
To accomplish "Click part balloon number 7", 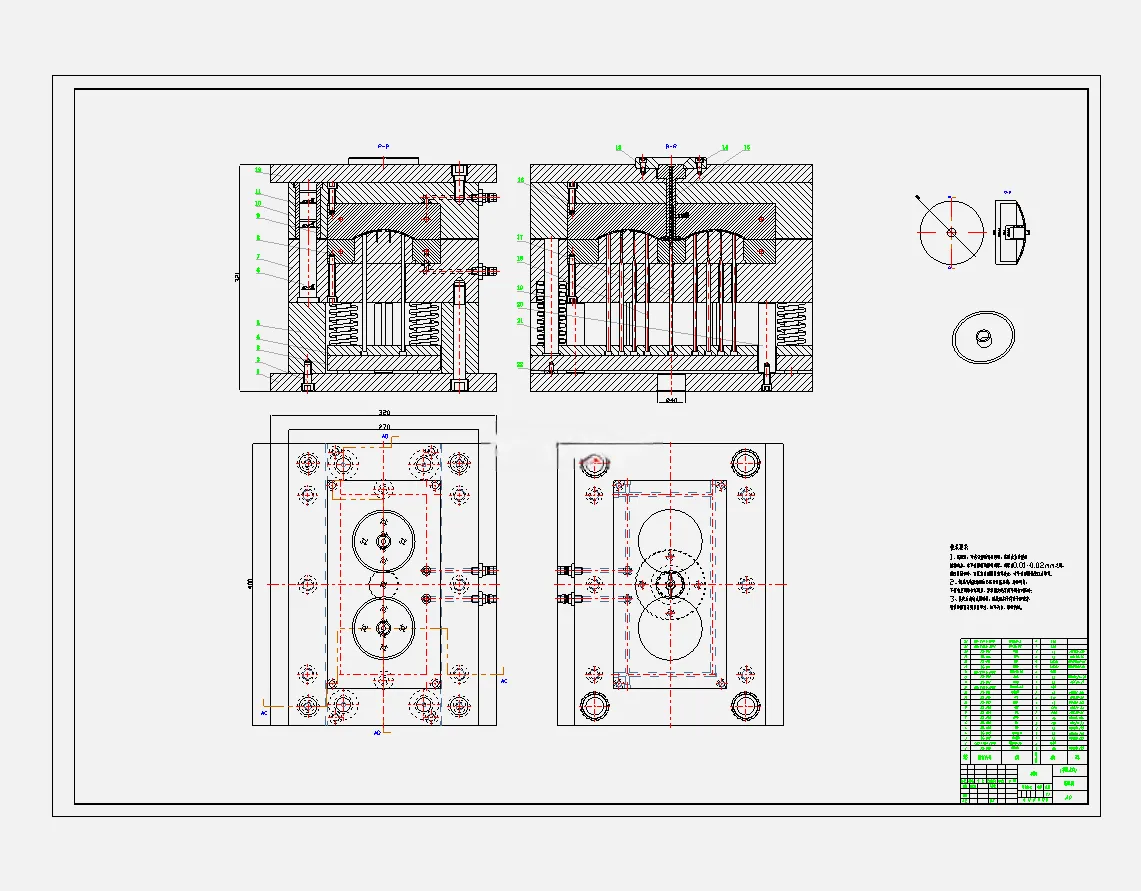I will [x=258, y=257].
